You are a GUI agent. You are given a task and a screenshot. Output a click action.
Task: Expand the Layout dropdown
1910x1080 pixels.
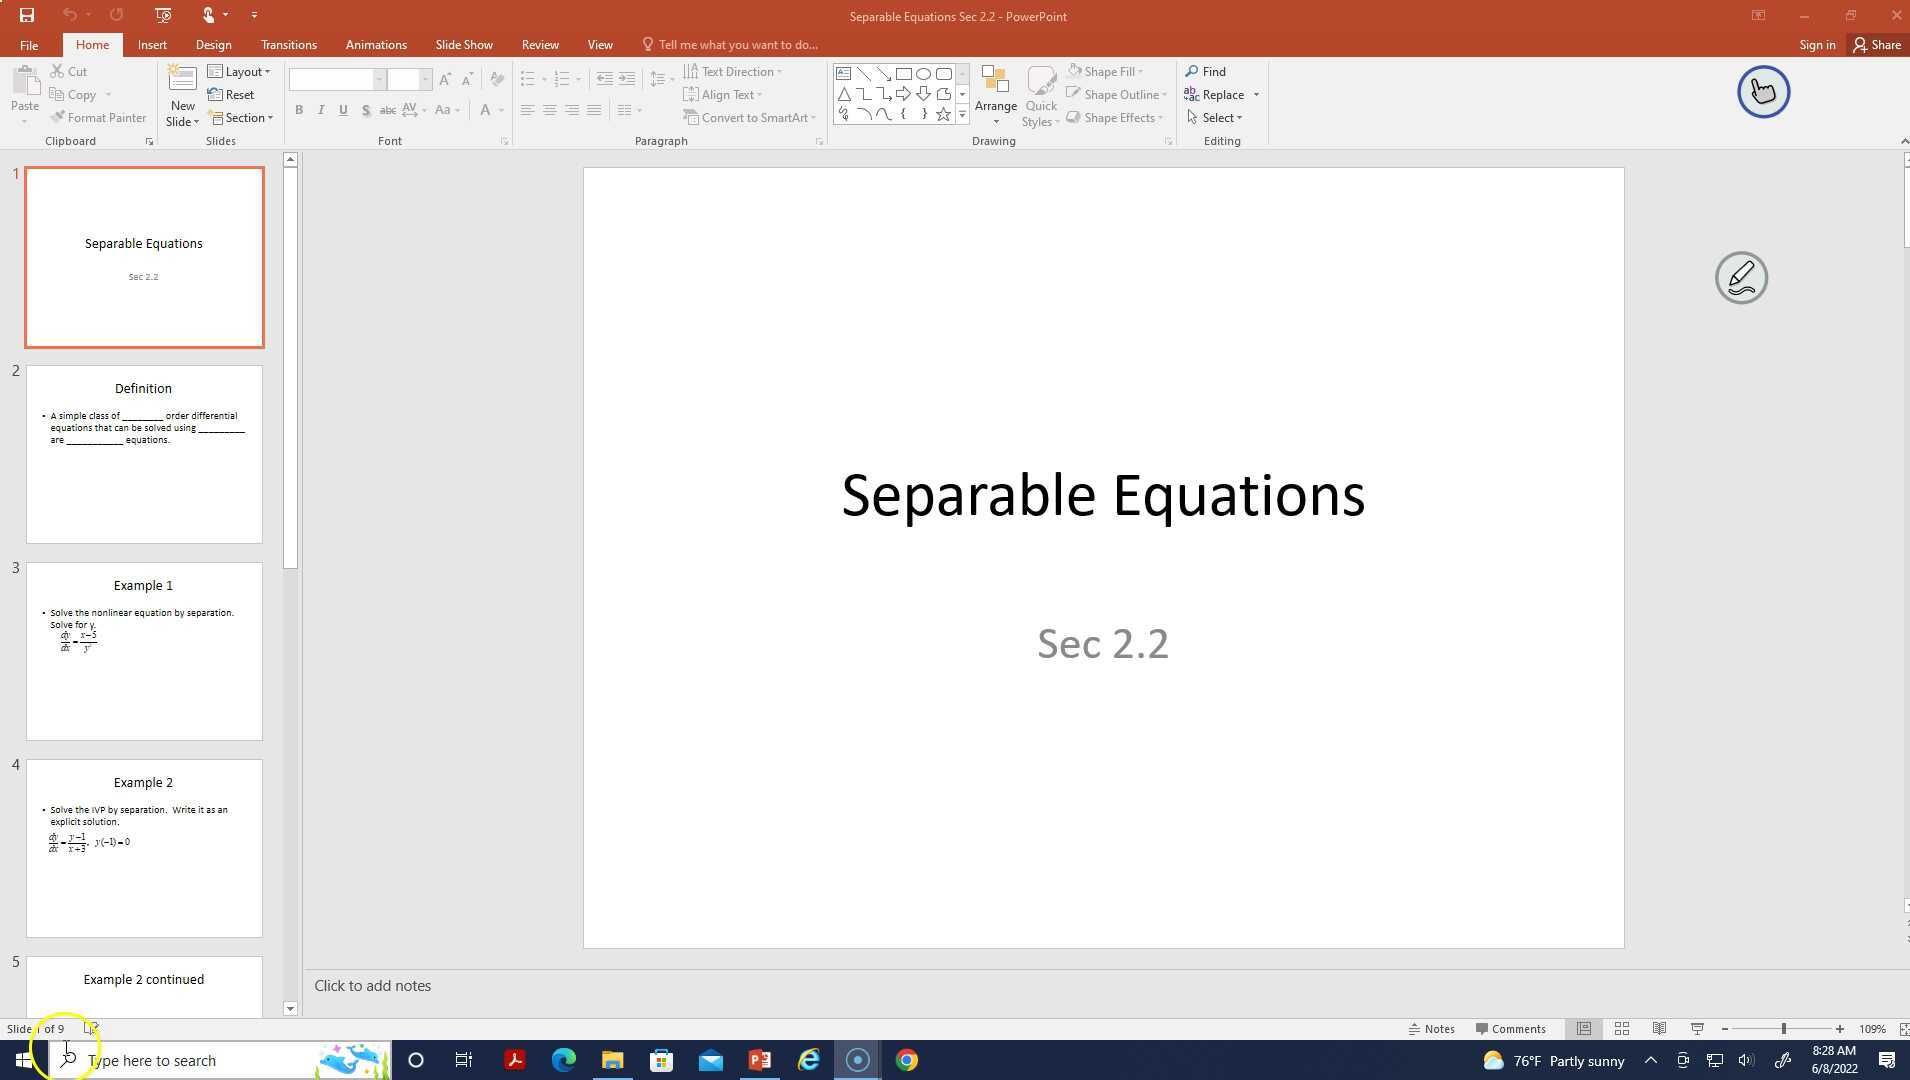(x=239, y=72)
